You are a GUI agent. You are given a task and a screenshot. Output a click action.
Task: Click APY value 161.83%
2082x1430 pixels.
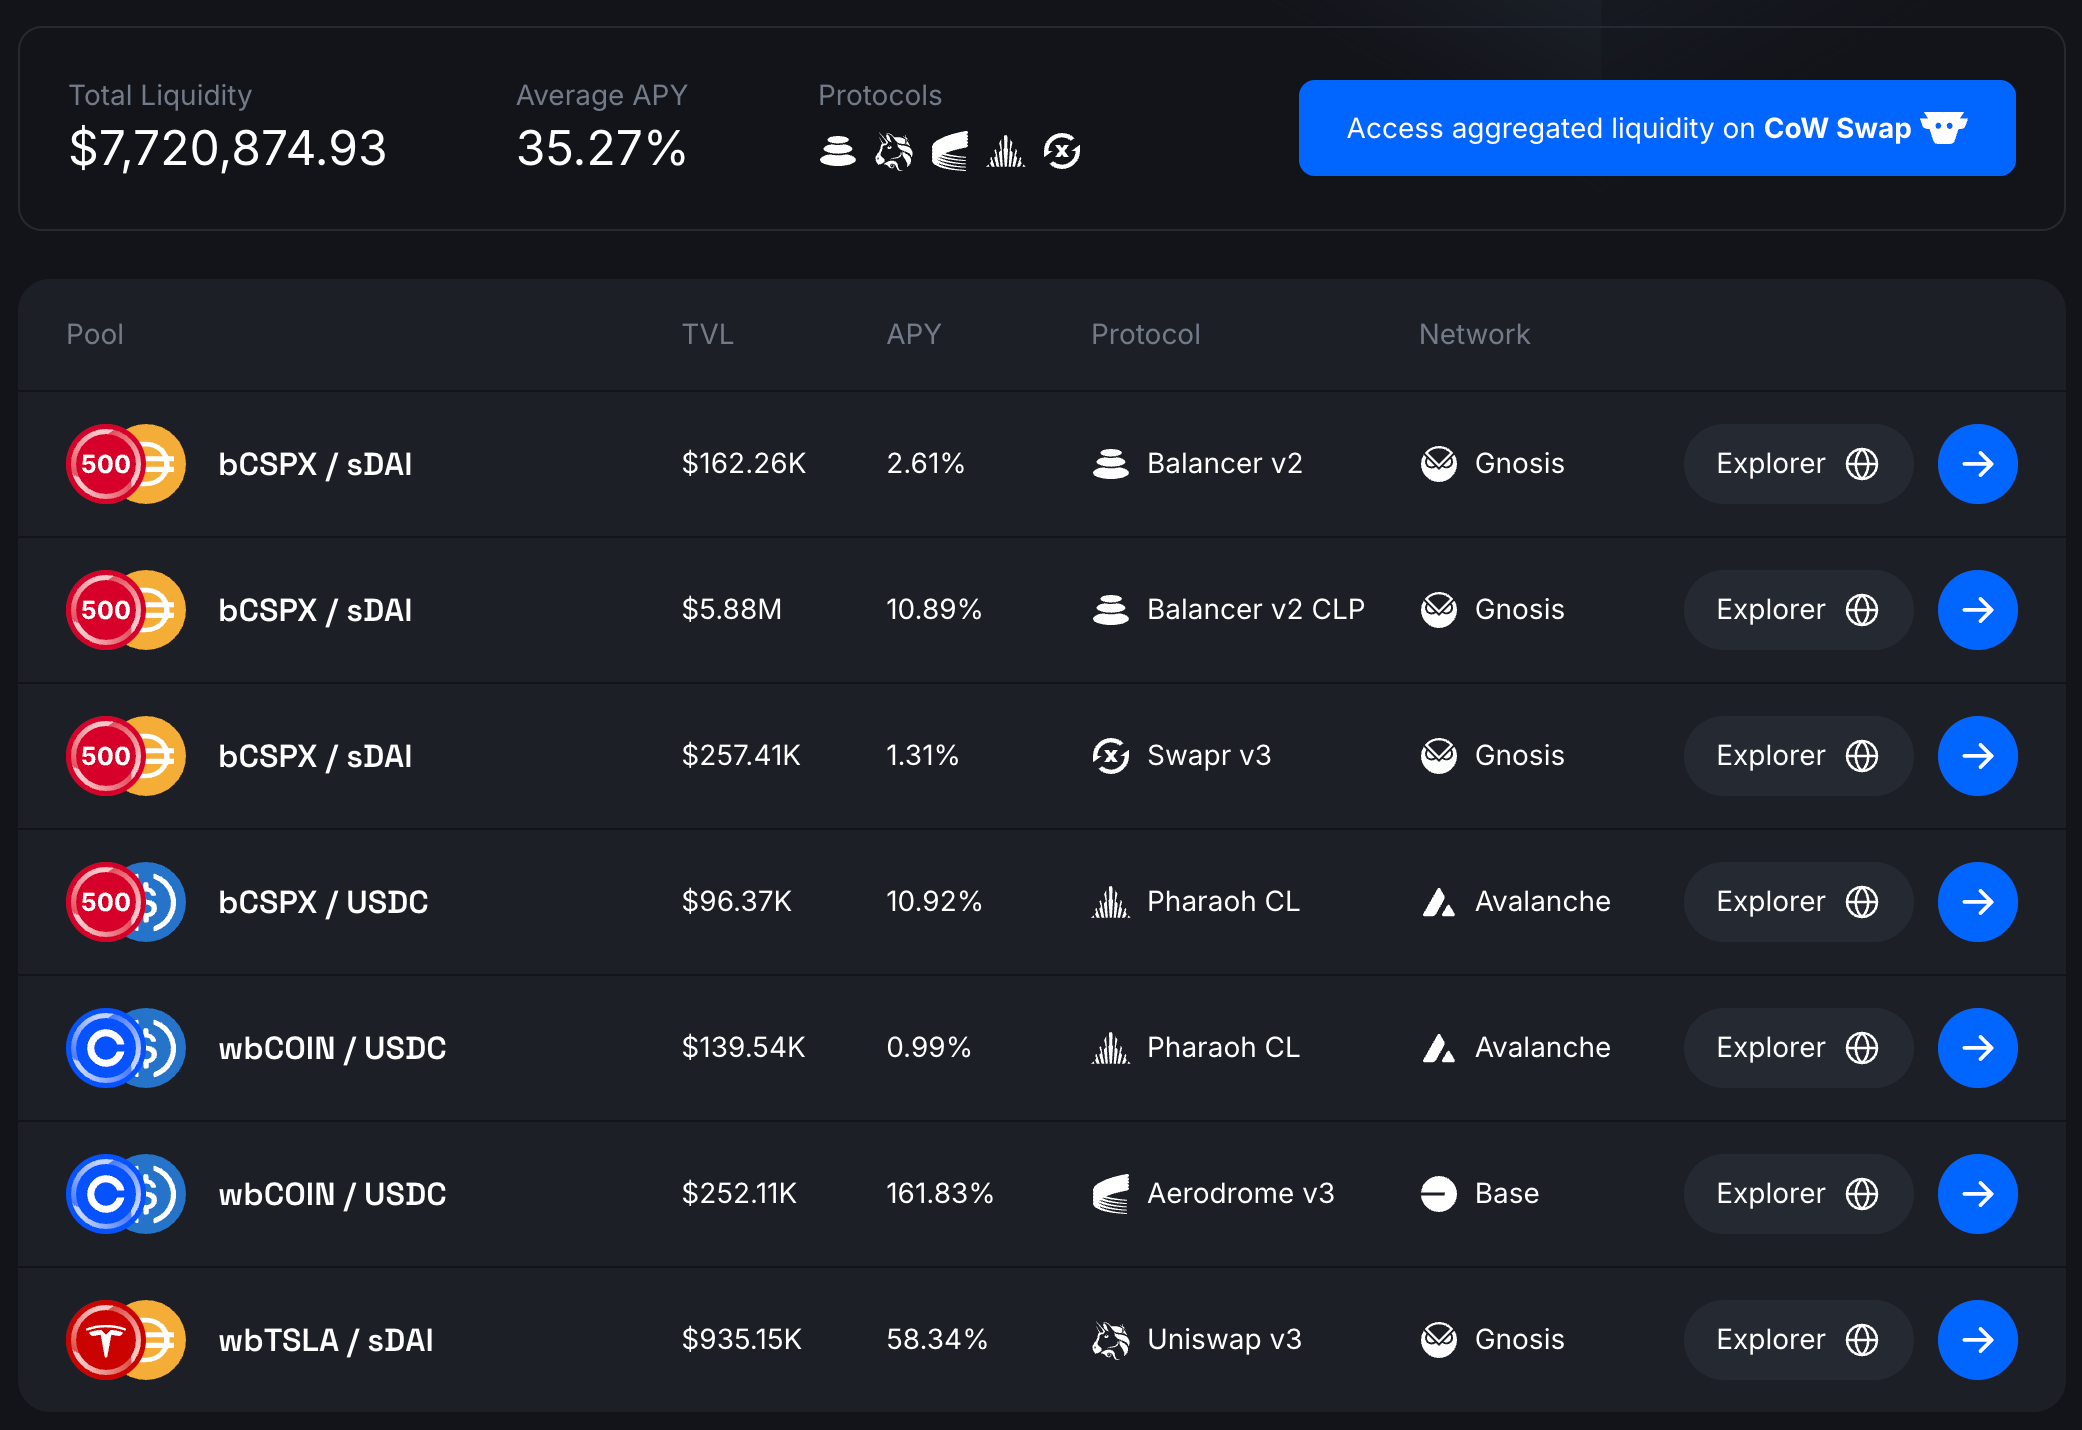(x=940, y=1194)
